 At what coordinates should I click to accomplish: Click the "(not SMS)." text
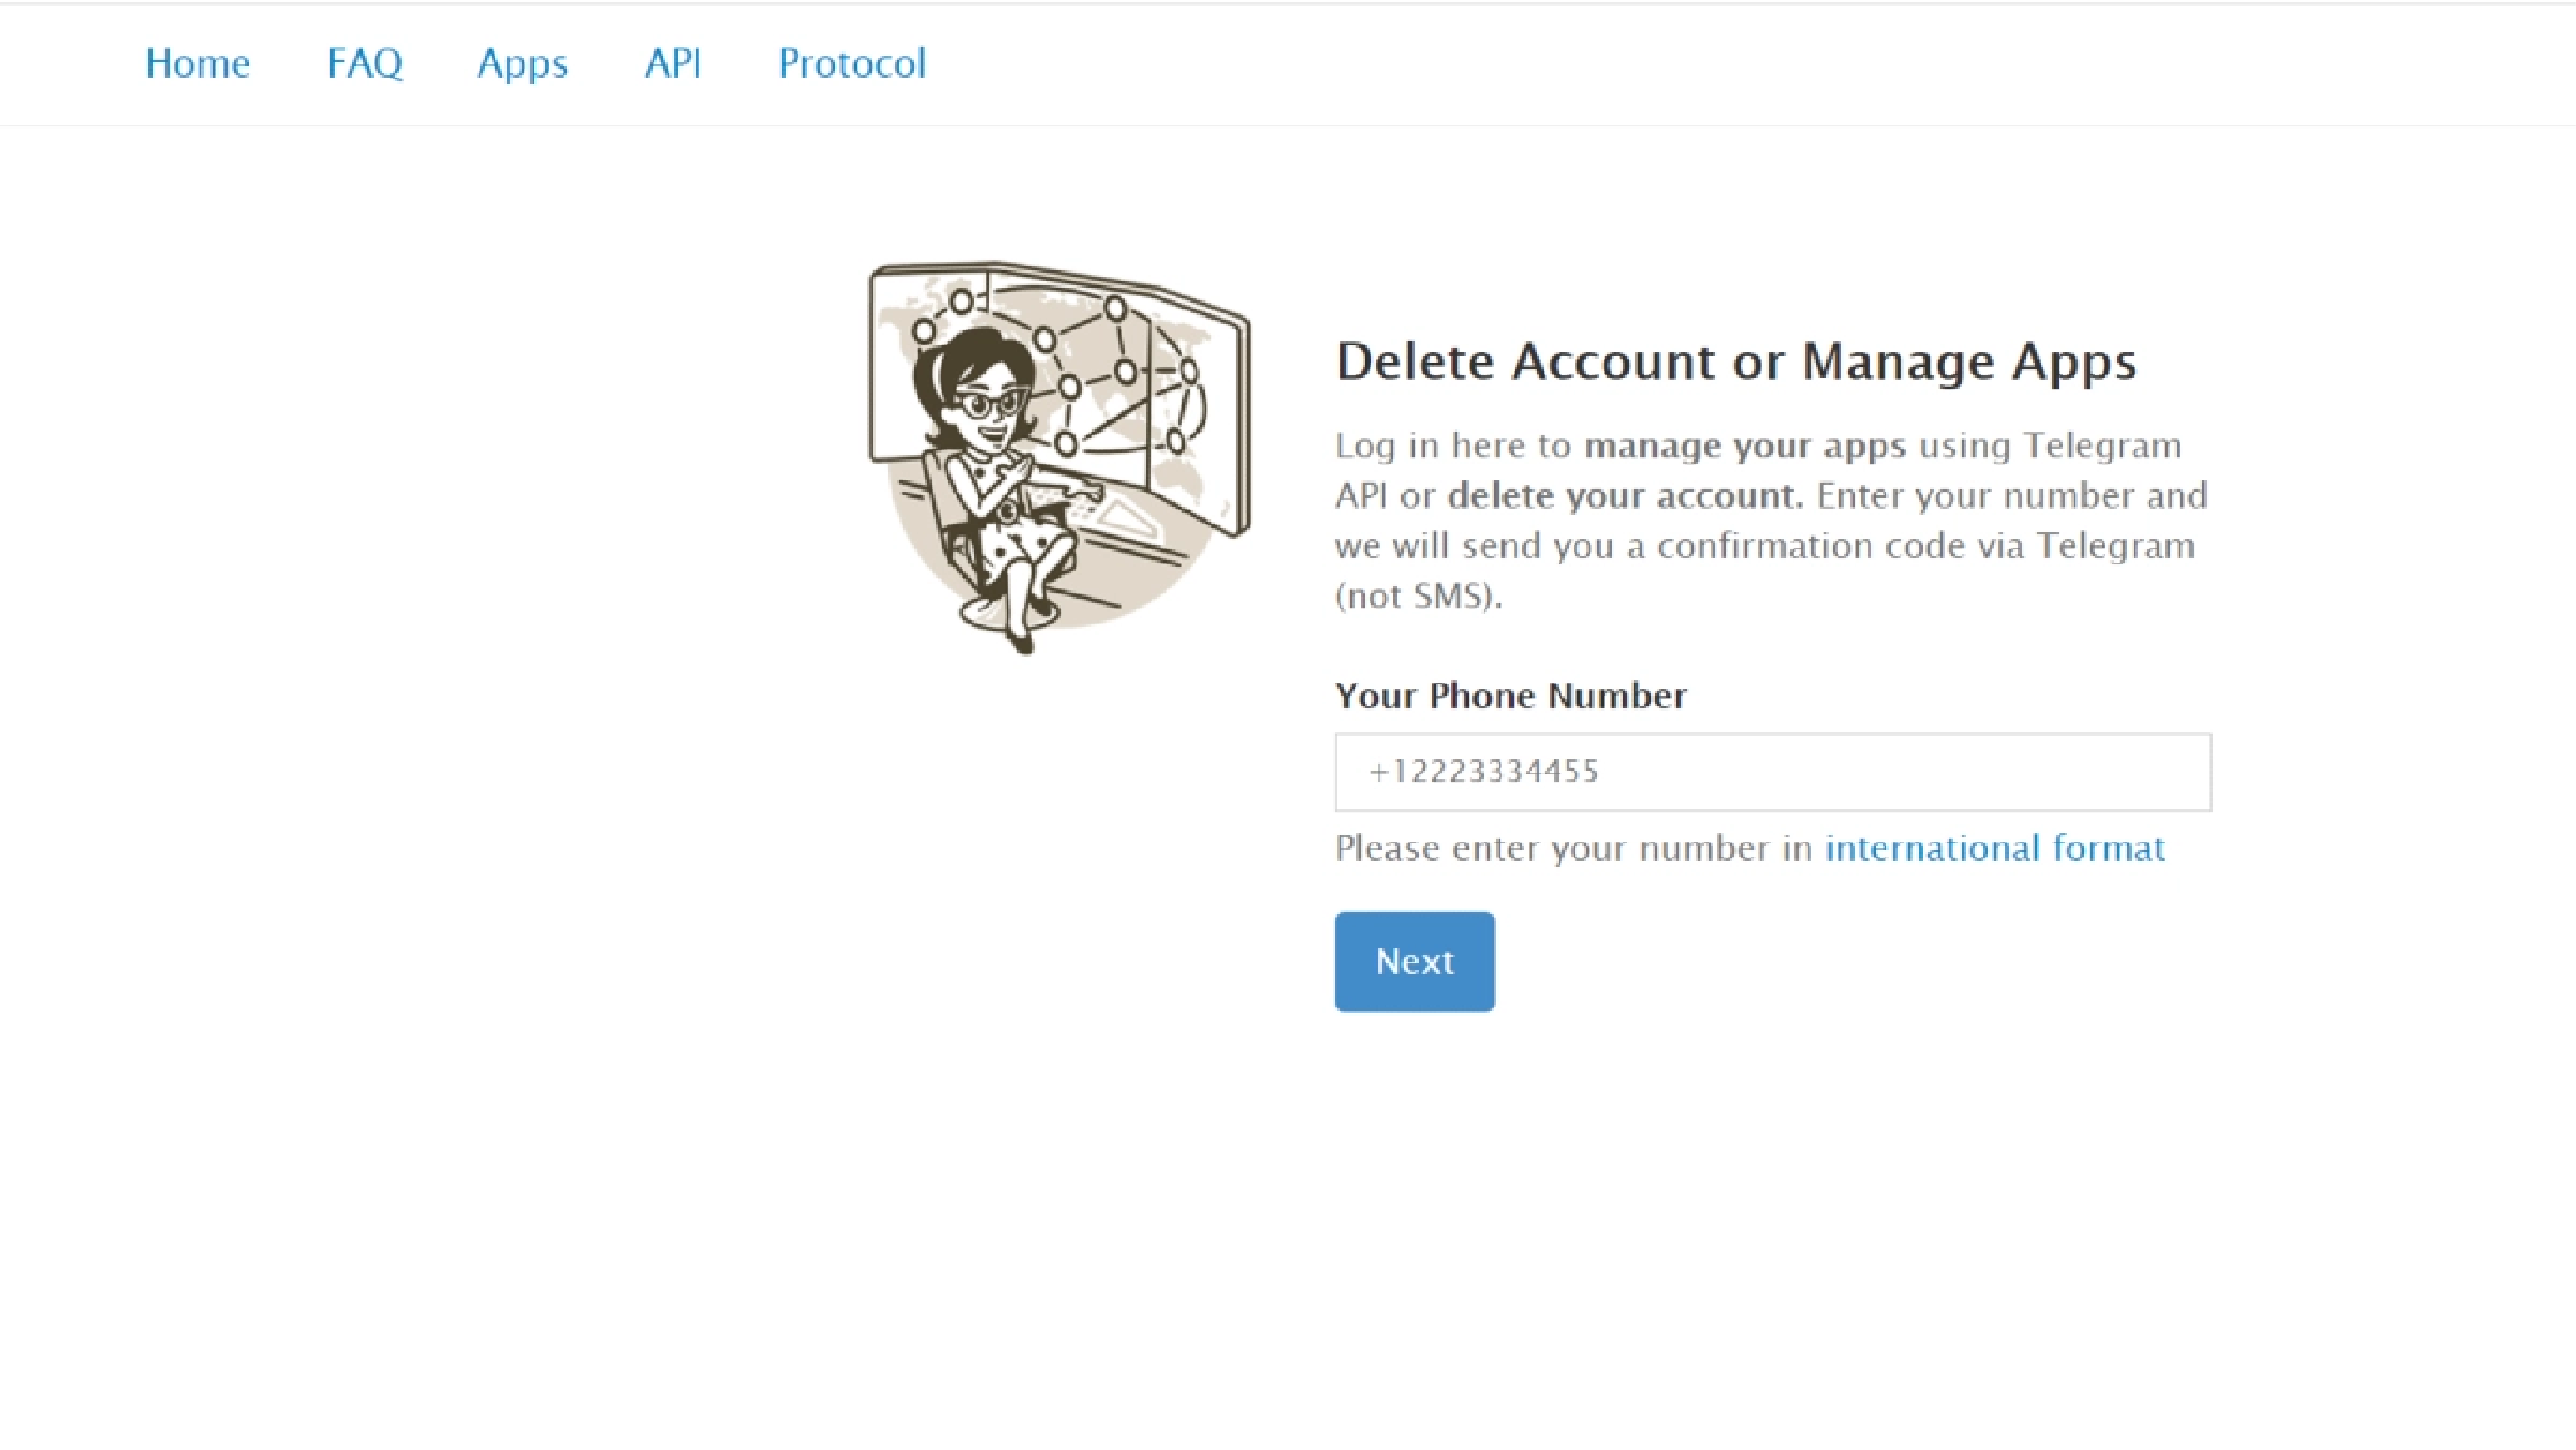(x=1418, y=596)
